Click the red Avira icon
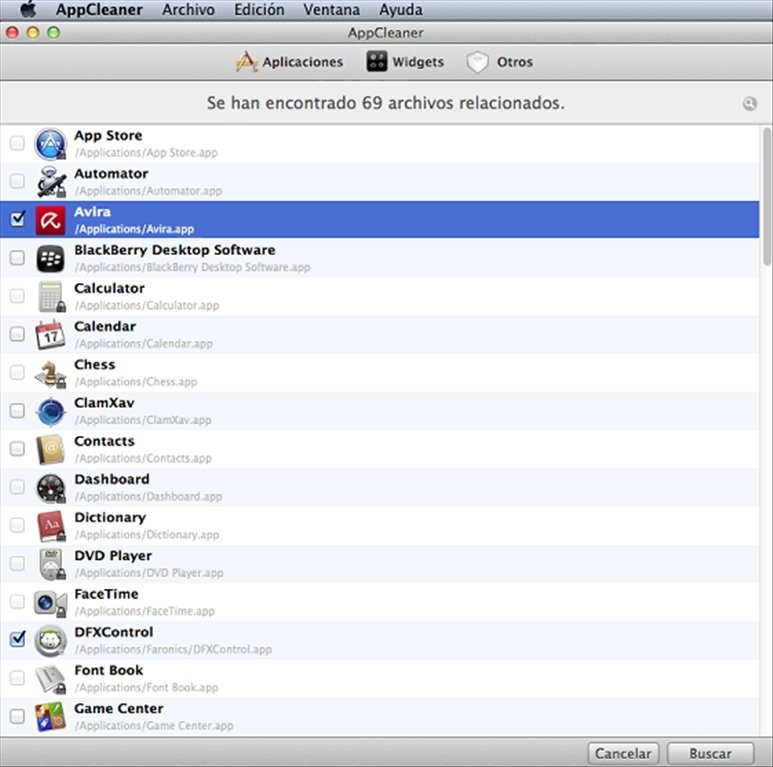The width and height of the screenshot is (773, 767). tap(50, 220)
